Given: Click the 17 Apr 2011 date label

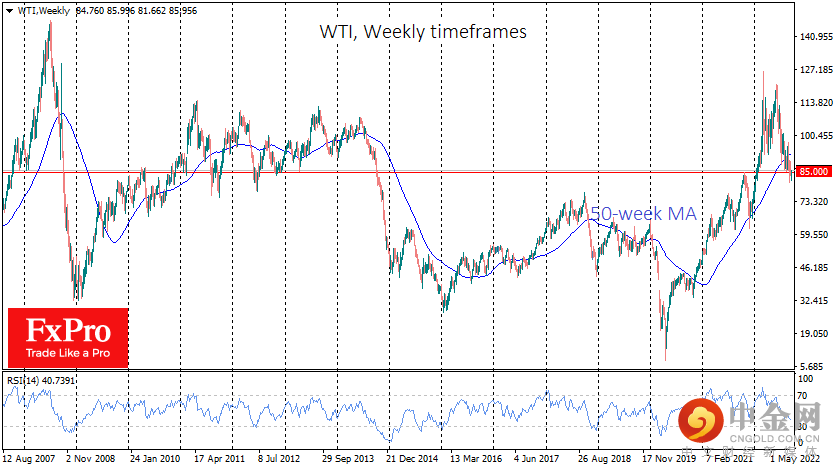Looking at the screenshot, I should point(219,458).
